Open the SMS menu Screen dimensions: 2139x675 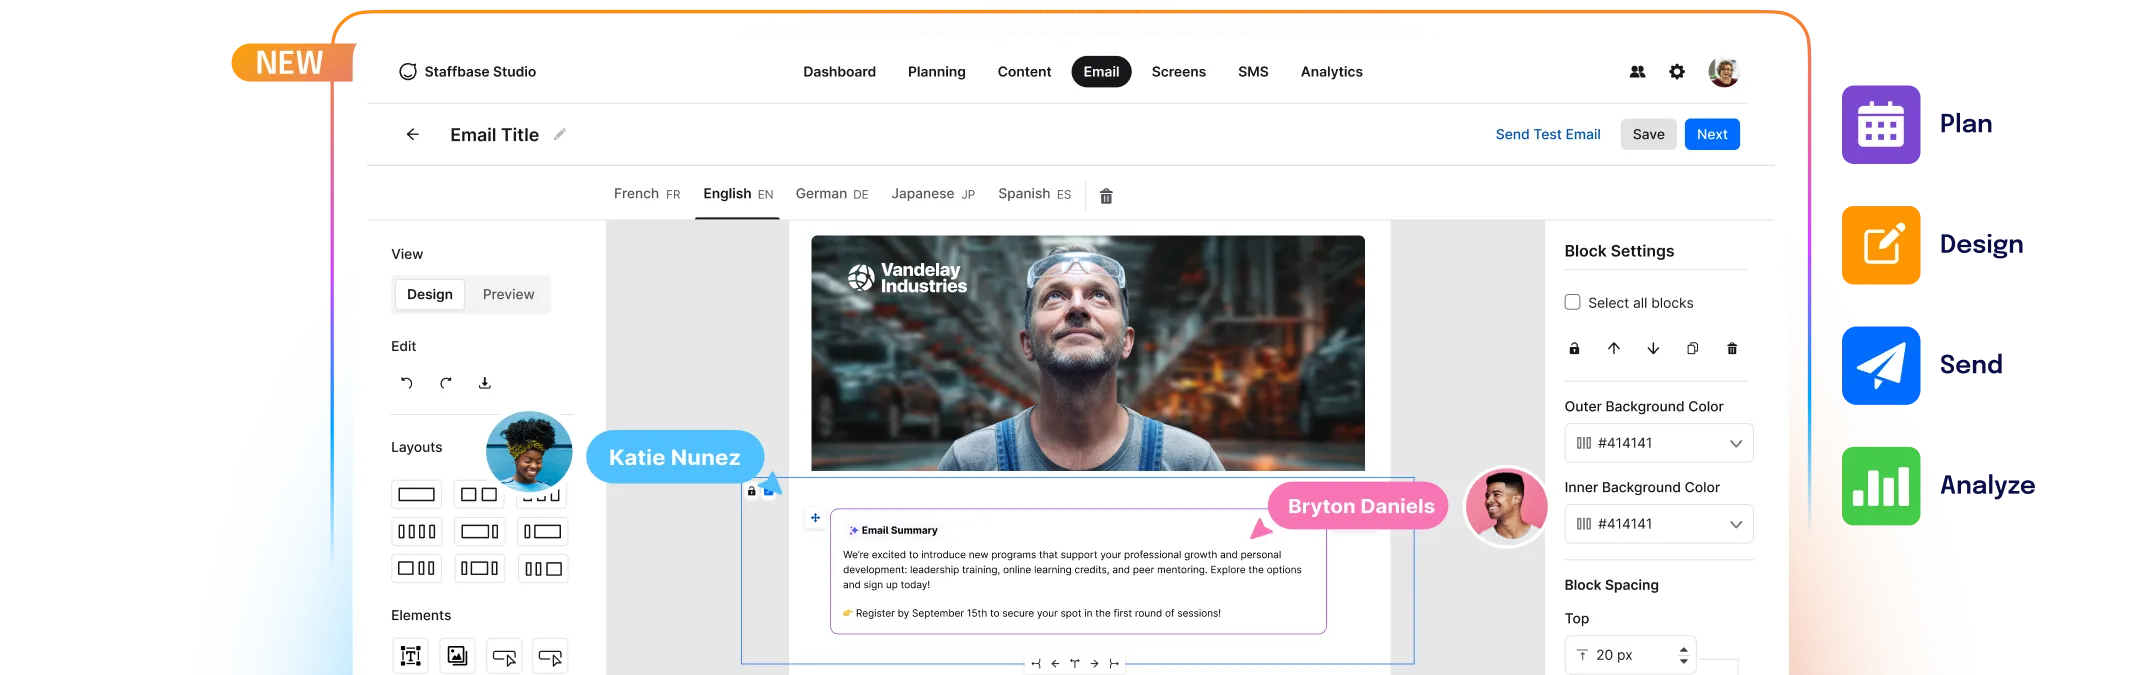pyautogui.click(x=1253, y=72)
